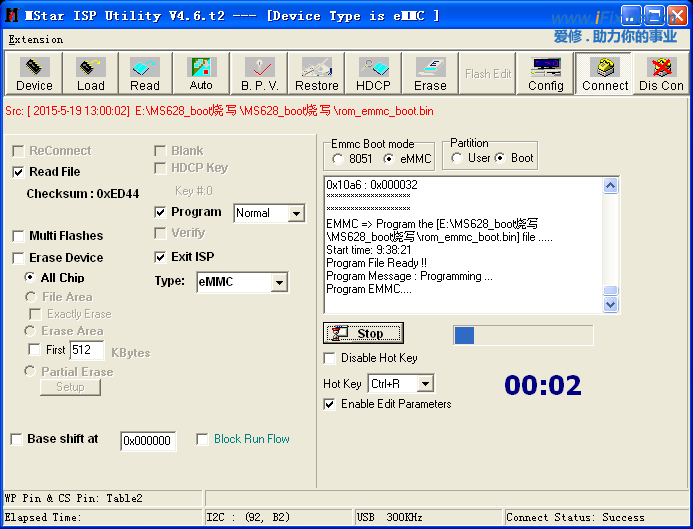
Task: Open the Load file tool
Action: coord(90,73)
